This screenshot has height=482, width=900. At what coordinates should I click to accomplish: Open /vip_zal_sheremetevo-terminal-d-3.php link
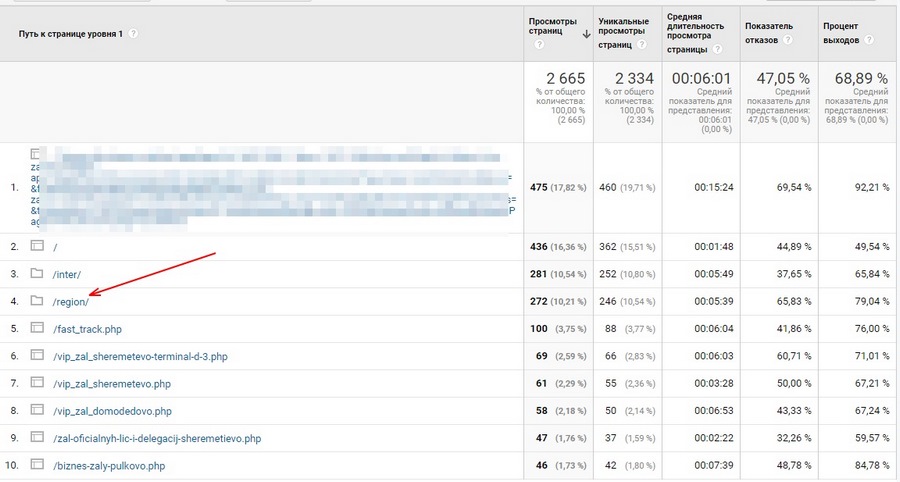tap(140, 357)
